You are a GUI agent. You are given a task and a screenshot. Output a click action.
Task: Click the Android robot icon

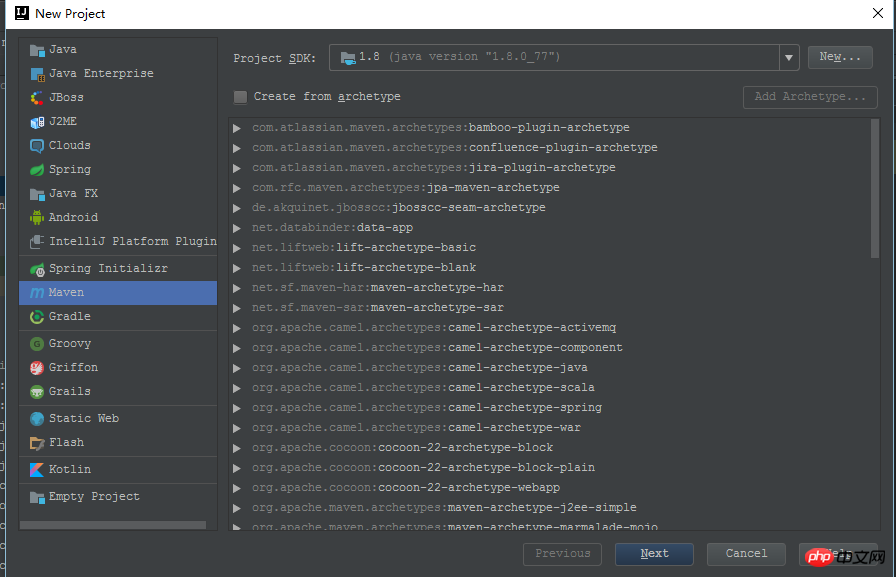(37, 218)
